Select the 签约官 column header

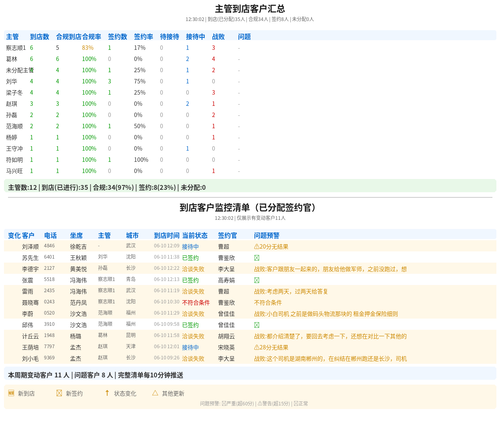[227, 235]
